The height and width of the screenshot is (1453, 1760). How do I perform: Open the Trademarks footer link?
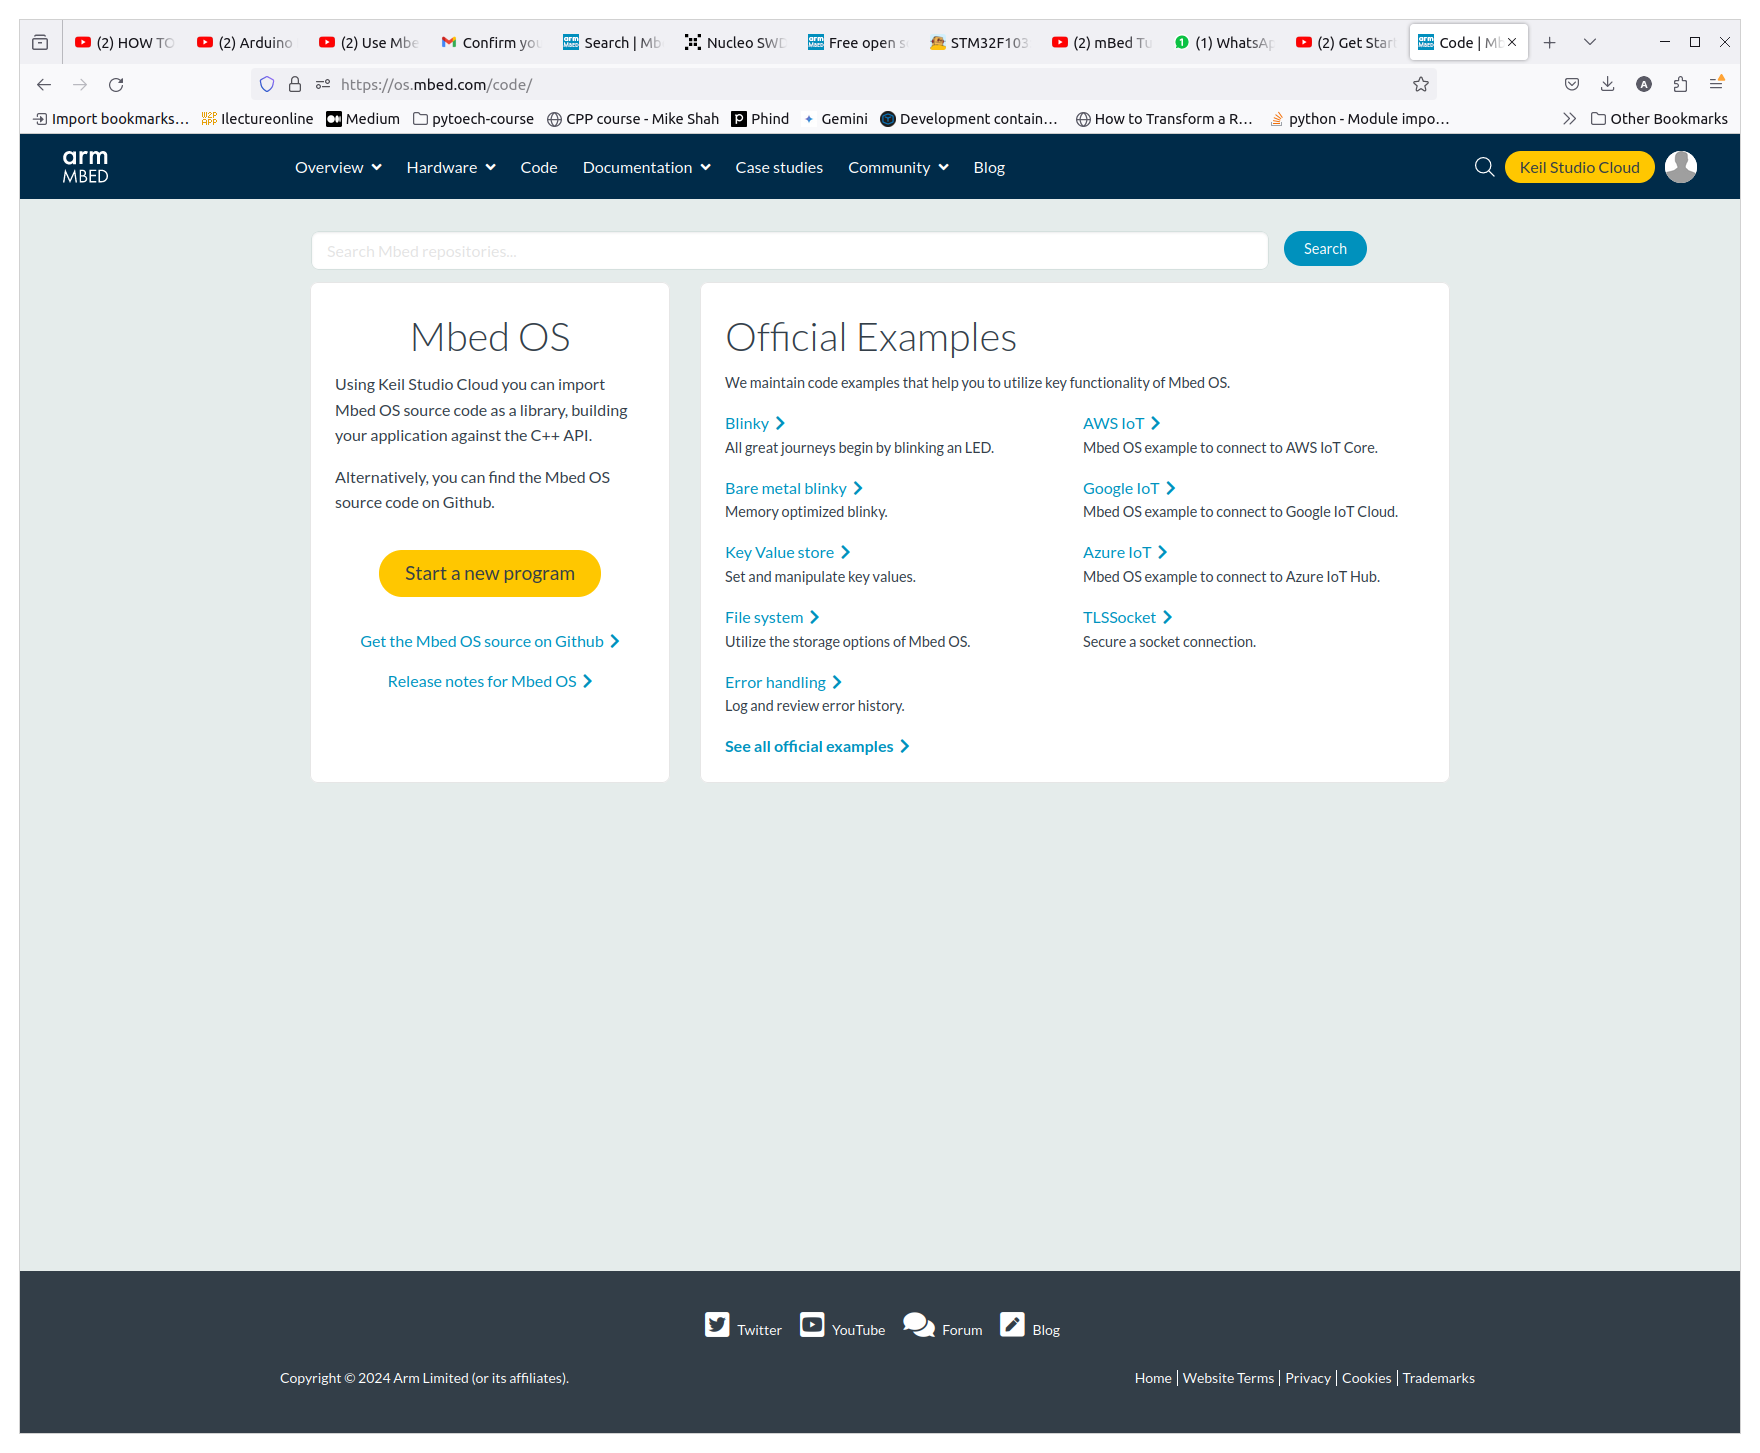[x=1438, y=1378]
